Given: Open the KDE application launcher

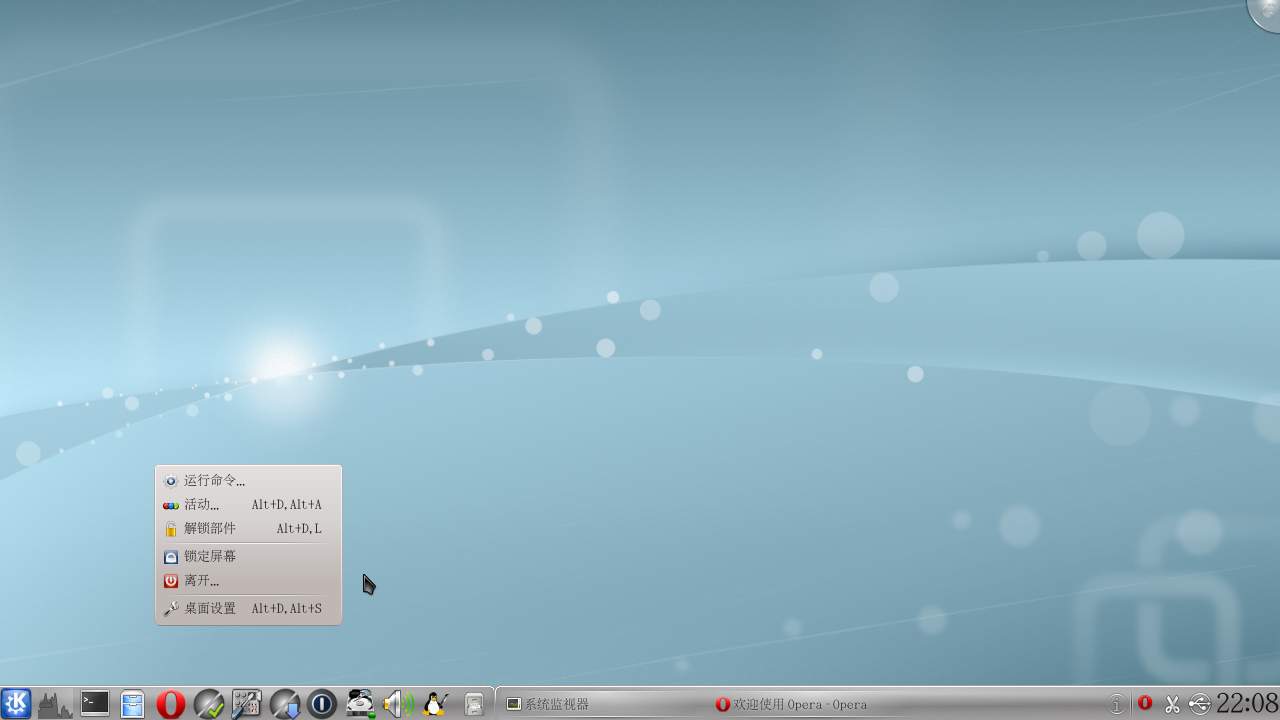Looking at the screenshot, I should pos(16,704).
